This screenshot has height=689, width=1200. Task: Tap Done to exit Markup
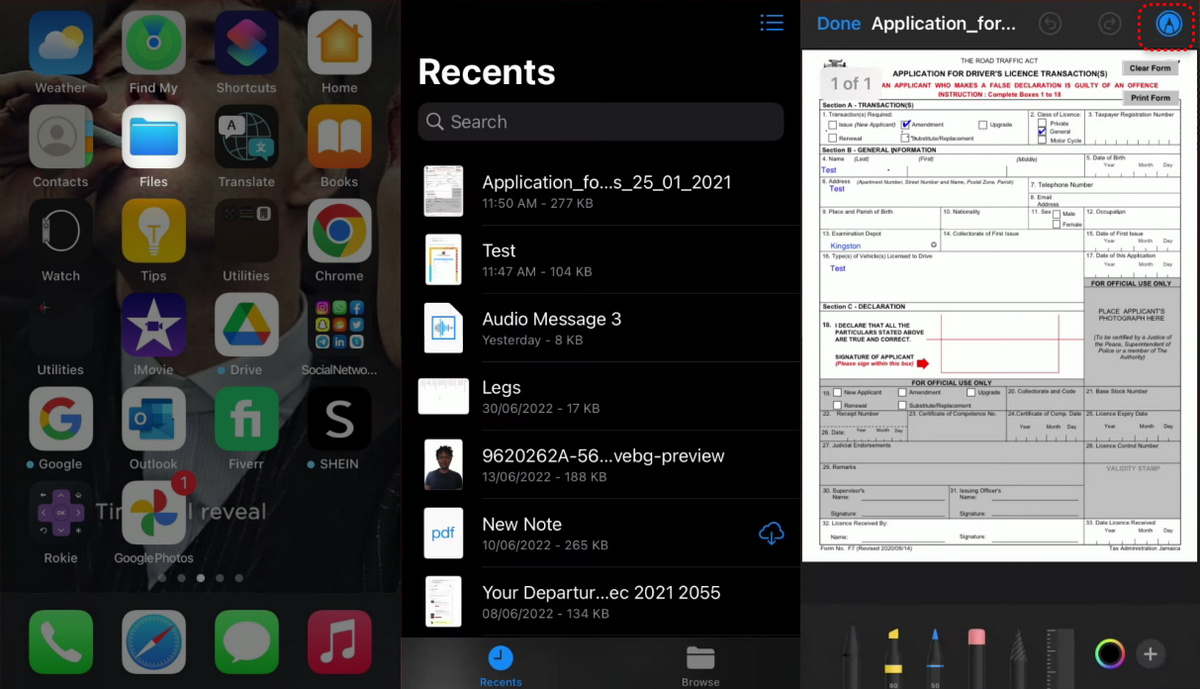pos(838,23)
